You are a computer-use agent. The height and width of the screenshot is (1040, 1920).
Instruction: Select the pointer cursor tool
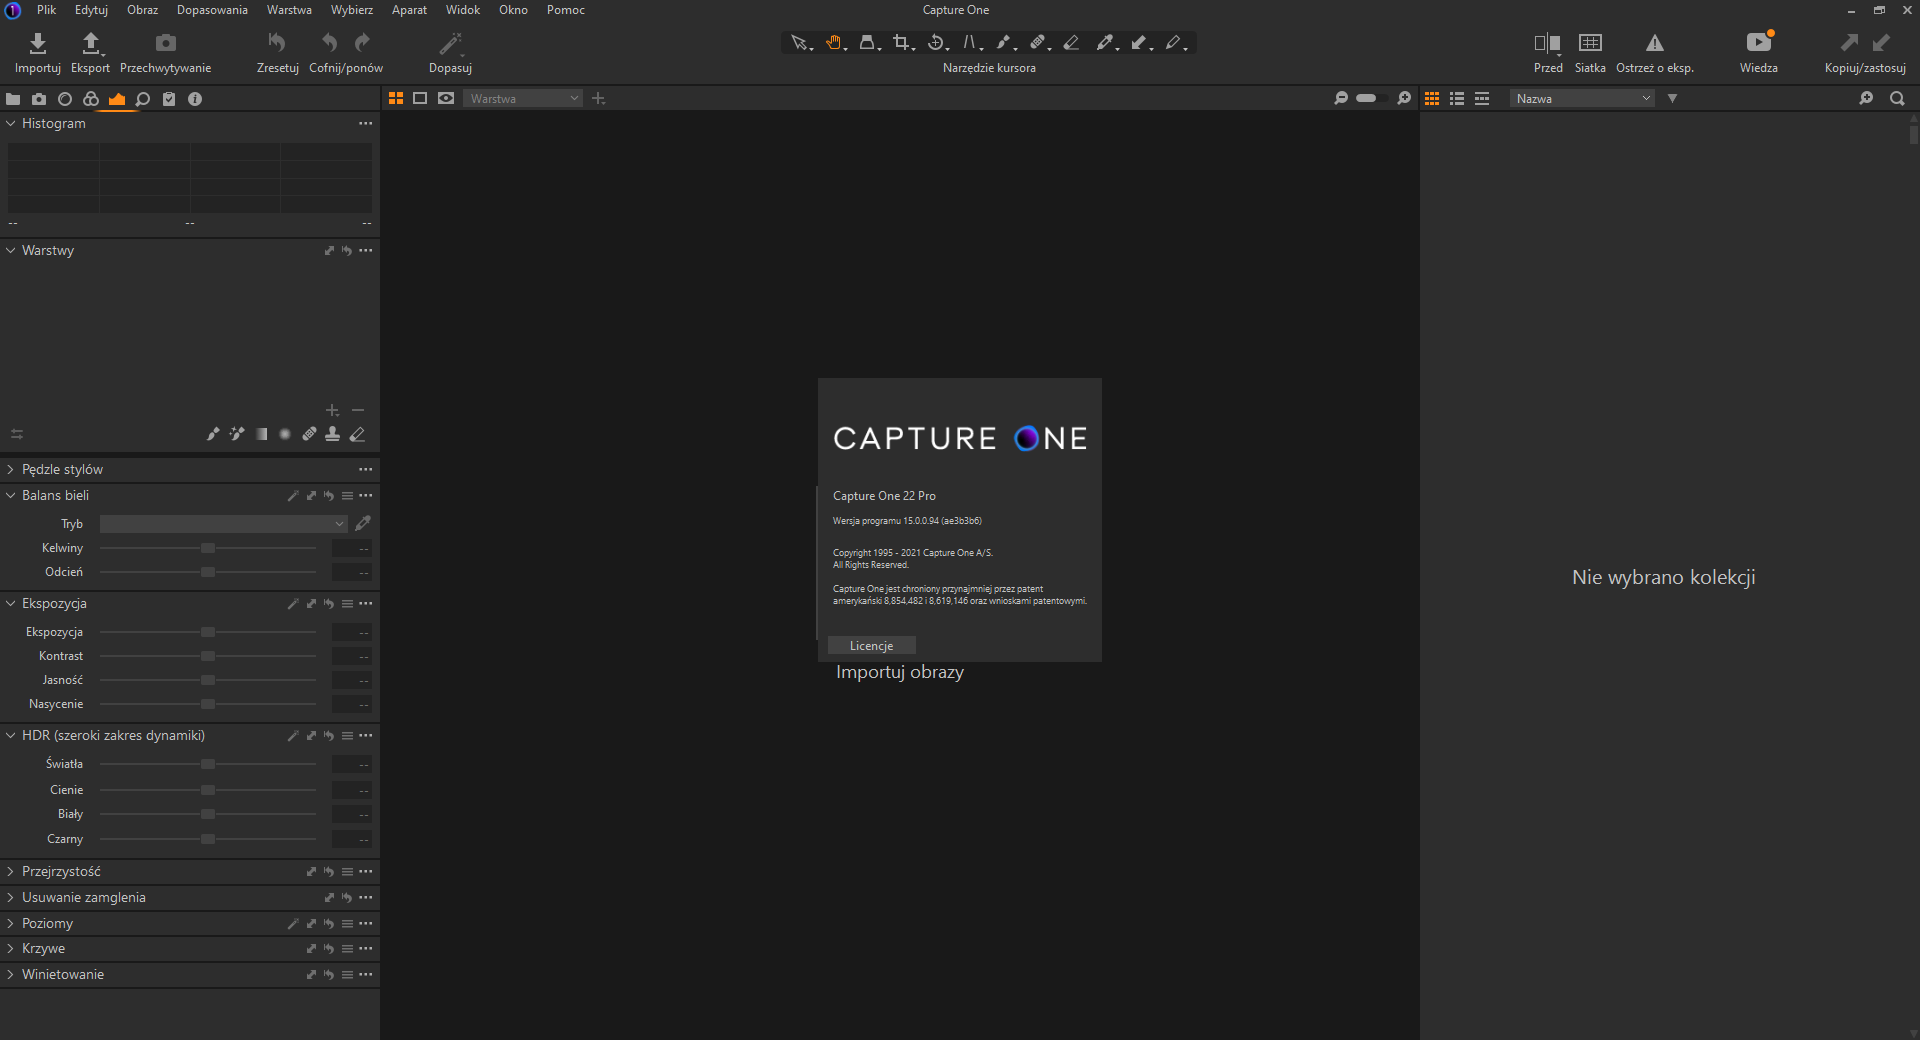point(799,42)
